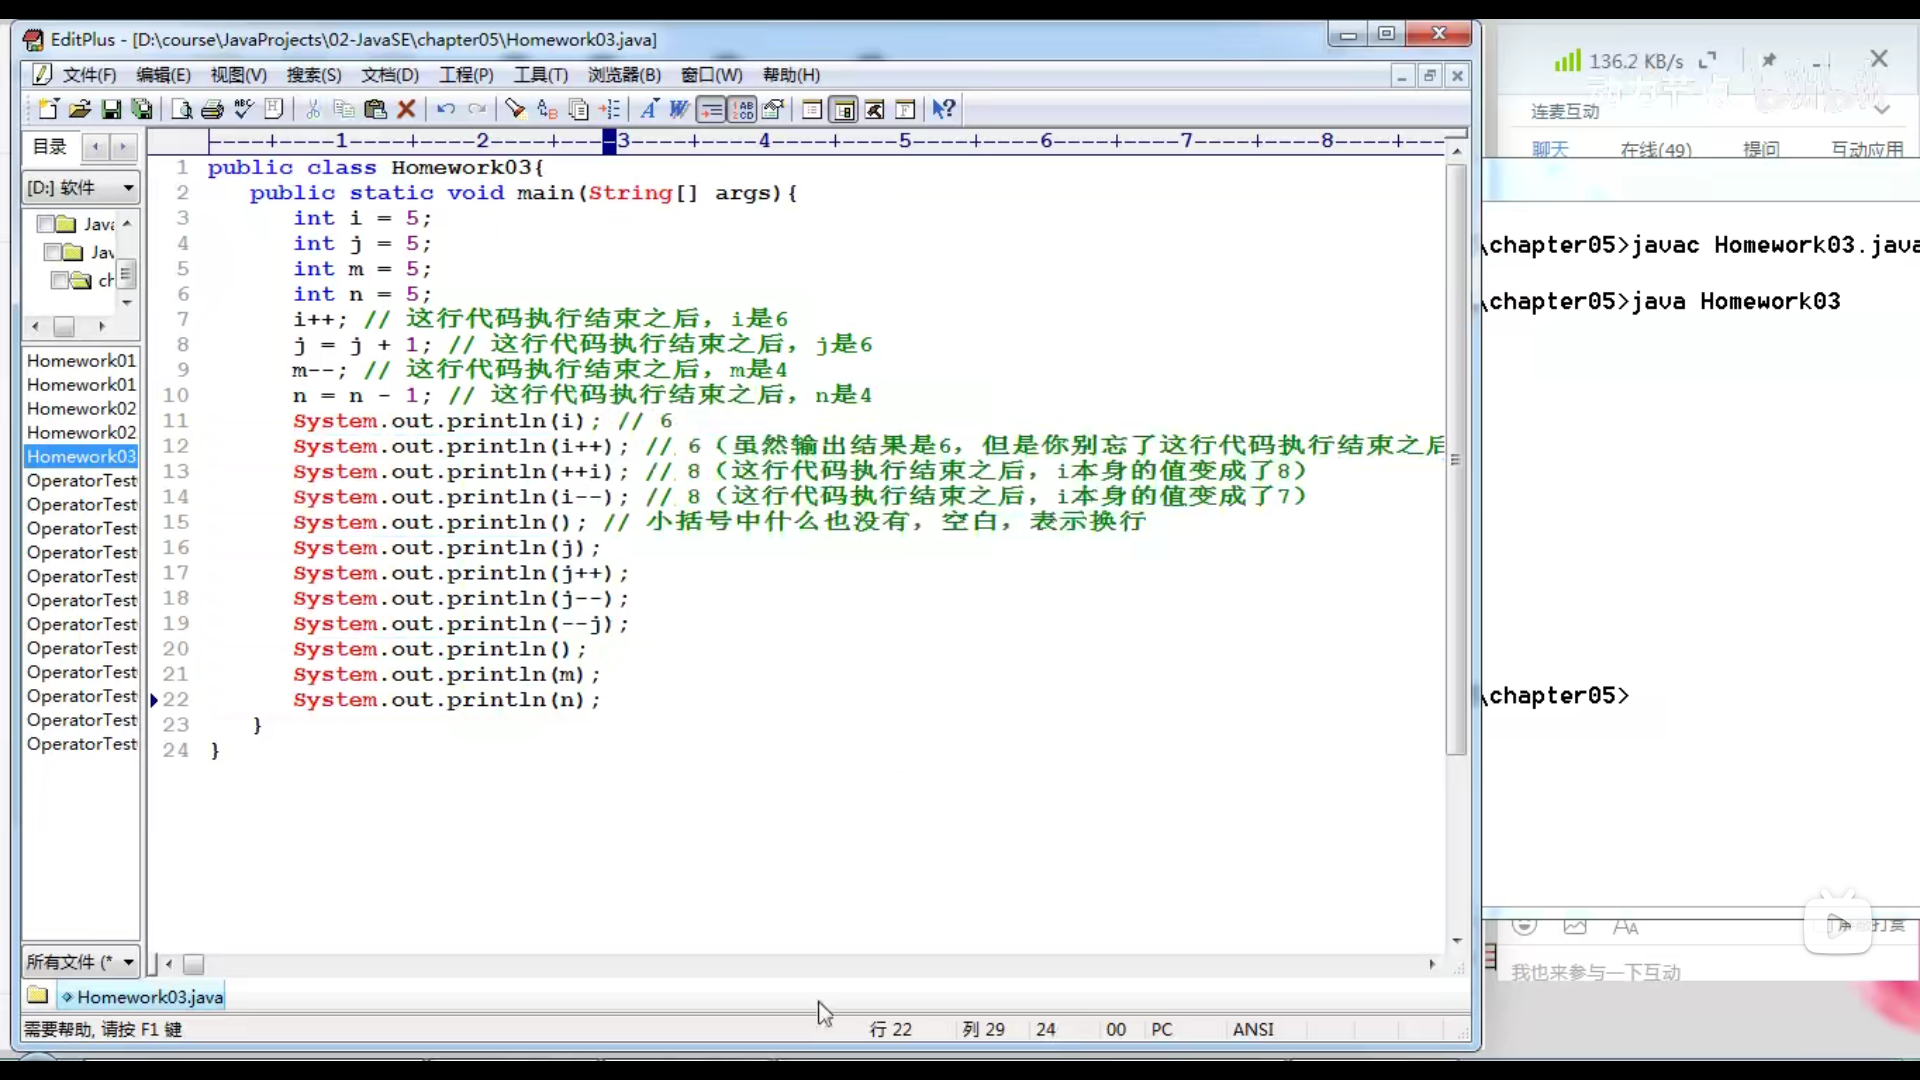Toggle the Auto indent toolbar button
The height and width of the screenshot is (1080, 1920).
point(711,110)
